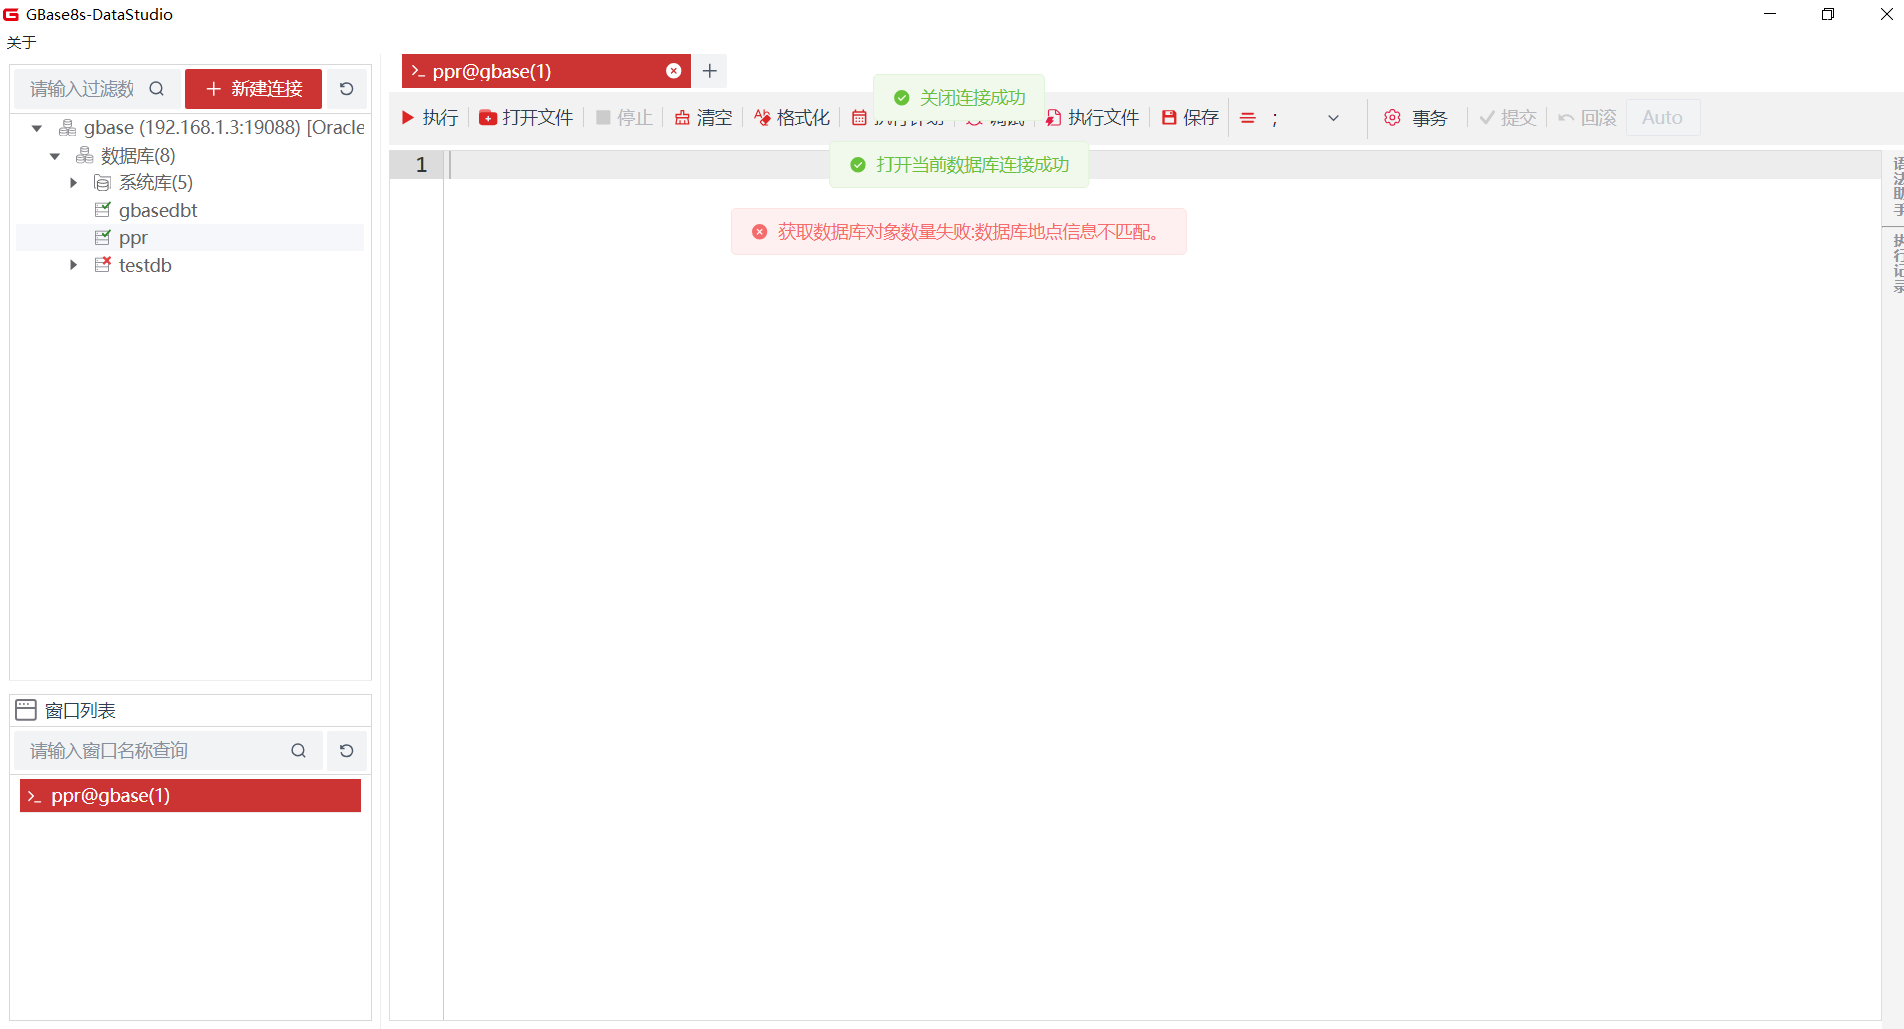Select ppr@gbase(1) in the window list
Viewport: 1904px width, 1029px height.
tap(190, 796)
